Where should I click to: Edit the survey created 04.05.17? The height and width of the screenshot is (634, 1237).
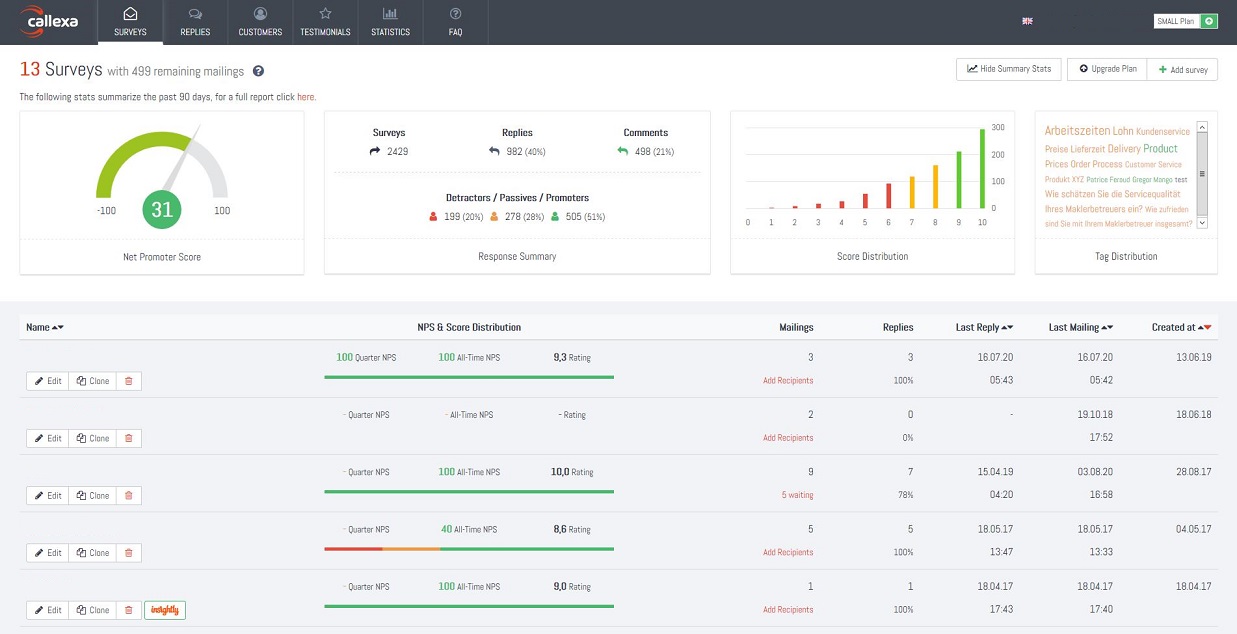(x=47, y=552)
